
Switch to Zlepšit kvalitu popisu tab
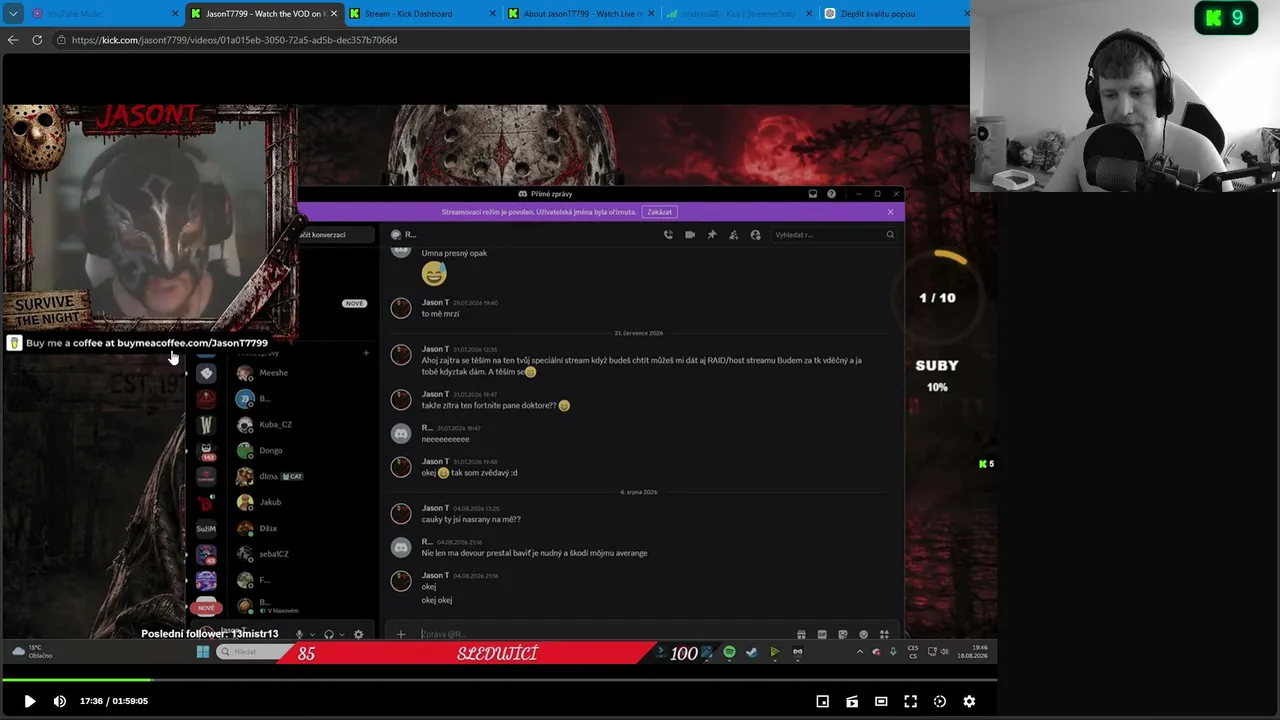893,14
